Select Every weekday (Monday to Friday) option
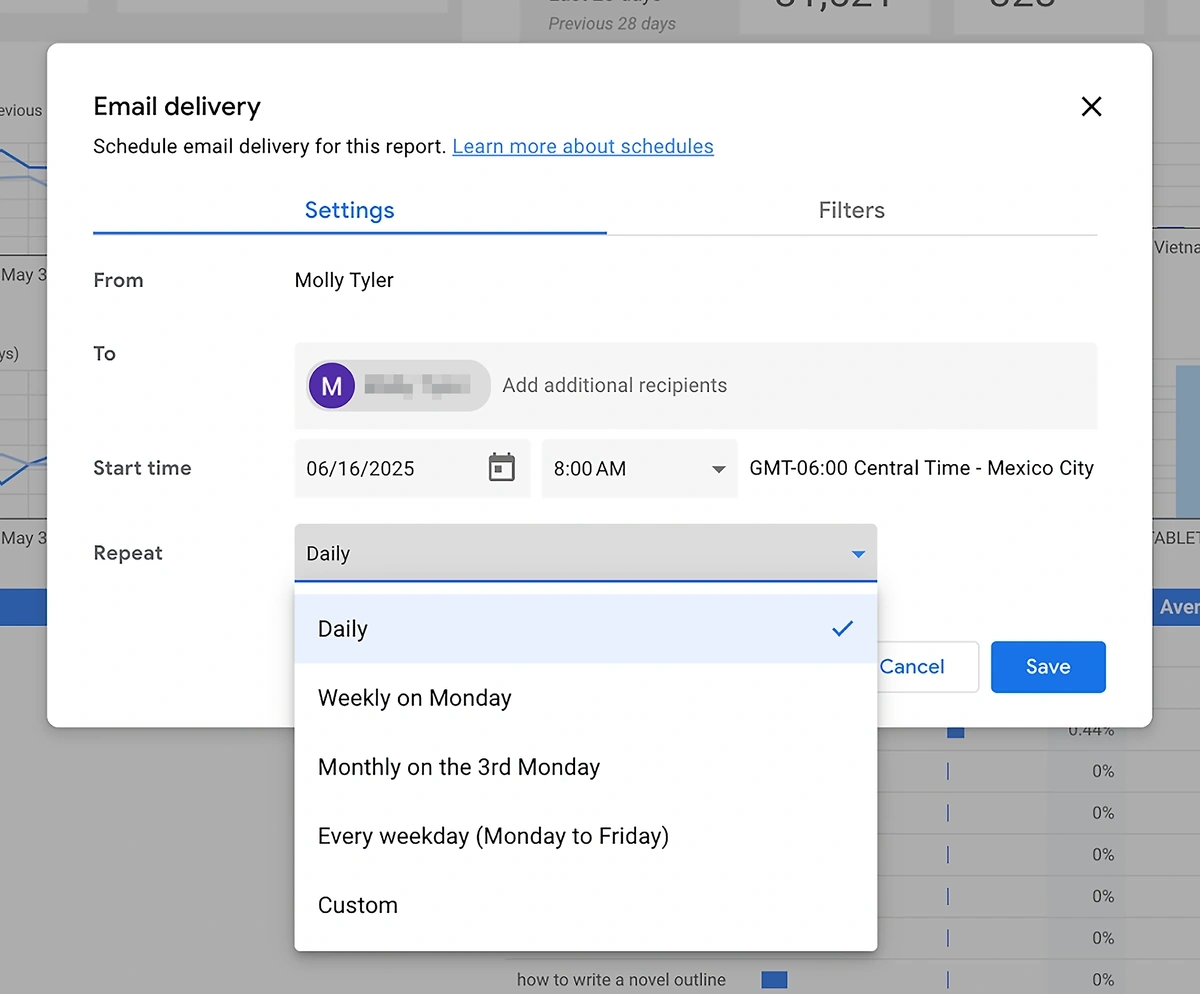Screen dimensions: 1200x994 tap(493, 836)
